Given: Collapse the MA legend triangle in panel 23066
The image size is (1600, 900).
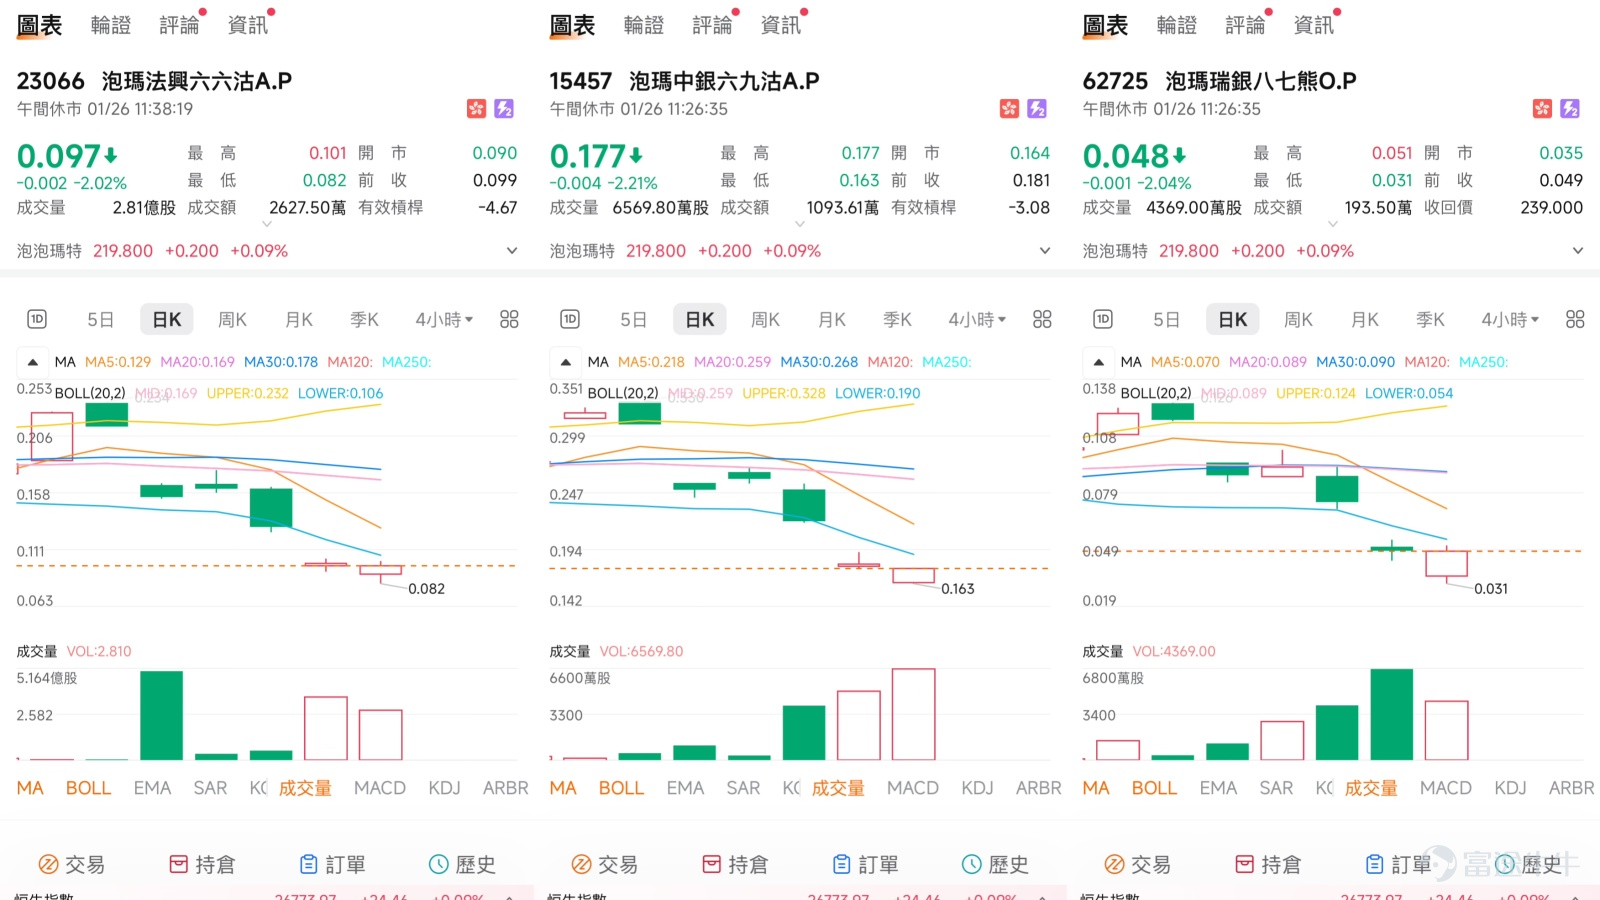Looking at the screenshot, I should 32,362.
